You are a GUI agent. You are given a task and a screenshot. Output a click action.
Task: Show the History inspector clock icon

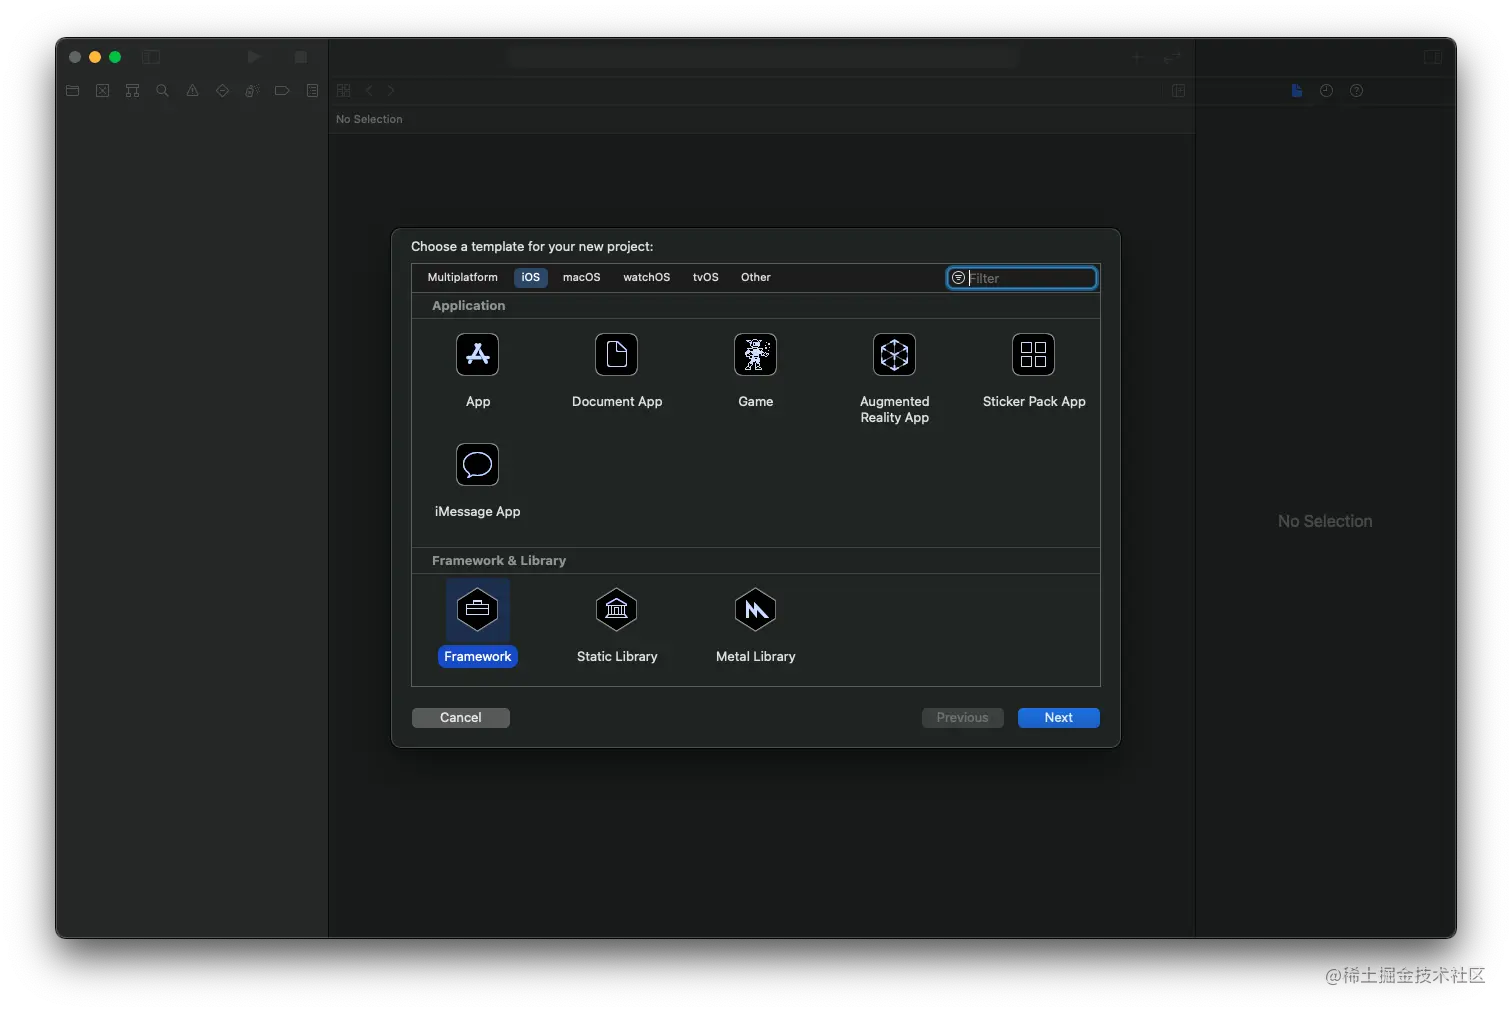pyautogui.click(x=1326, y=91)
